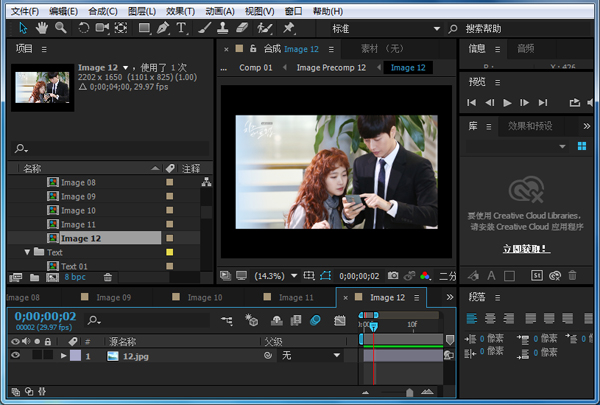This screenshot has width=600, height=405.
Task: Open the workspace 标准 dropdown
Action: click(x=386, y=29)
